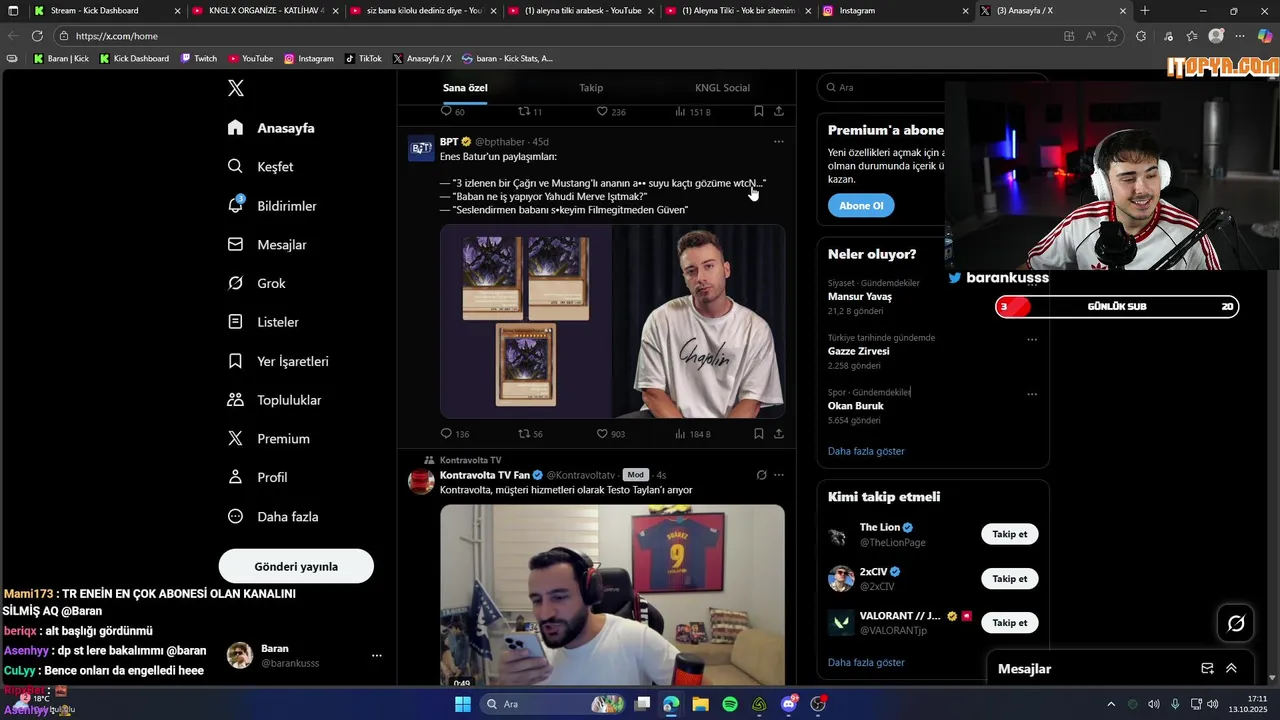
Task: Switch to Instagram browser tab
Action: pos(896,11)
